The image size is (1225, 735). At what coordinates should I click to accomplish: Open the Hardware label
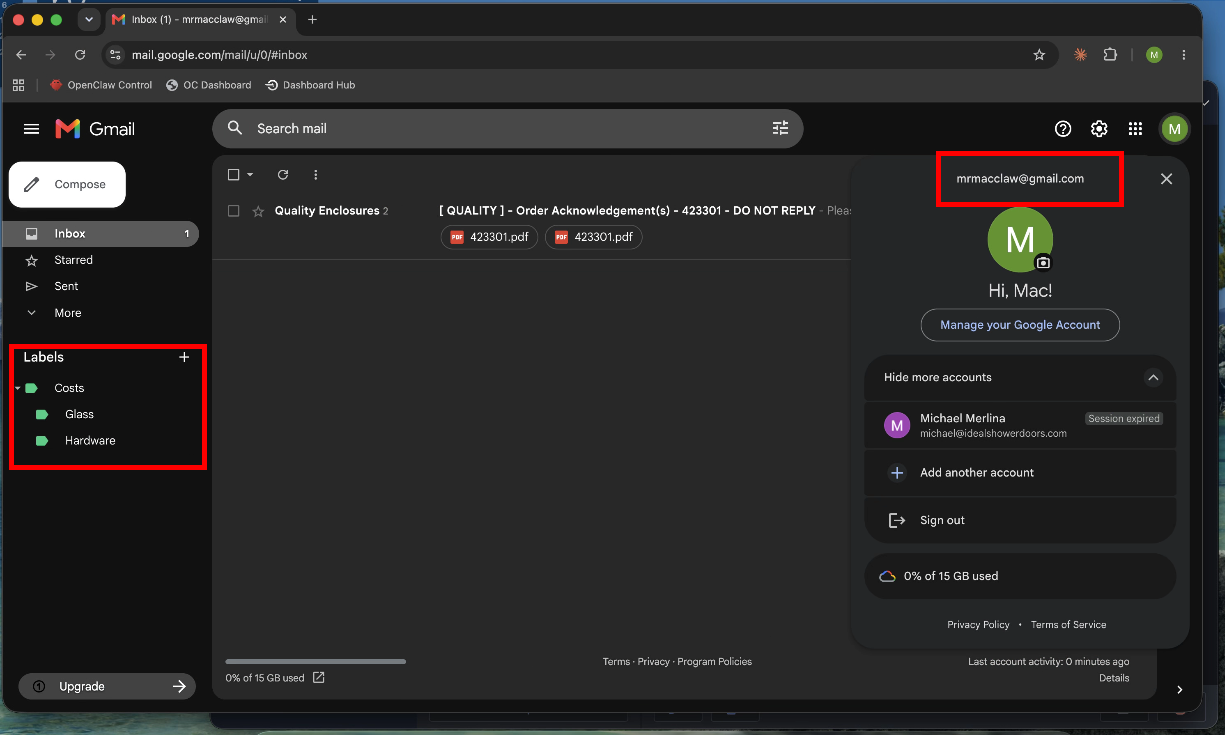coord(90,440)
